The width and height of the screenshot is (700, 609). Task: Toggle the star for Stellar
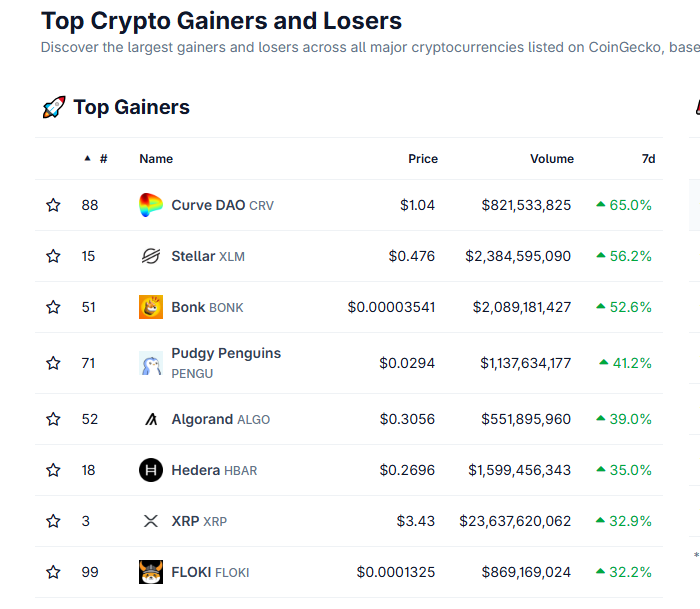point(53,256)
